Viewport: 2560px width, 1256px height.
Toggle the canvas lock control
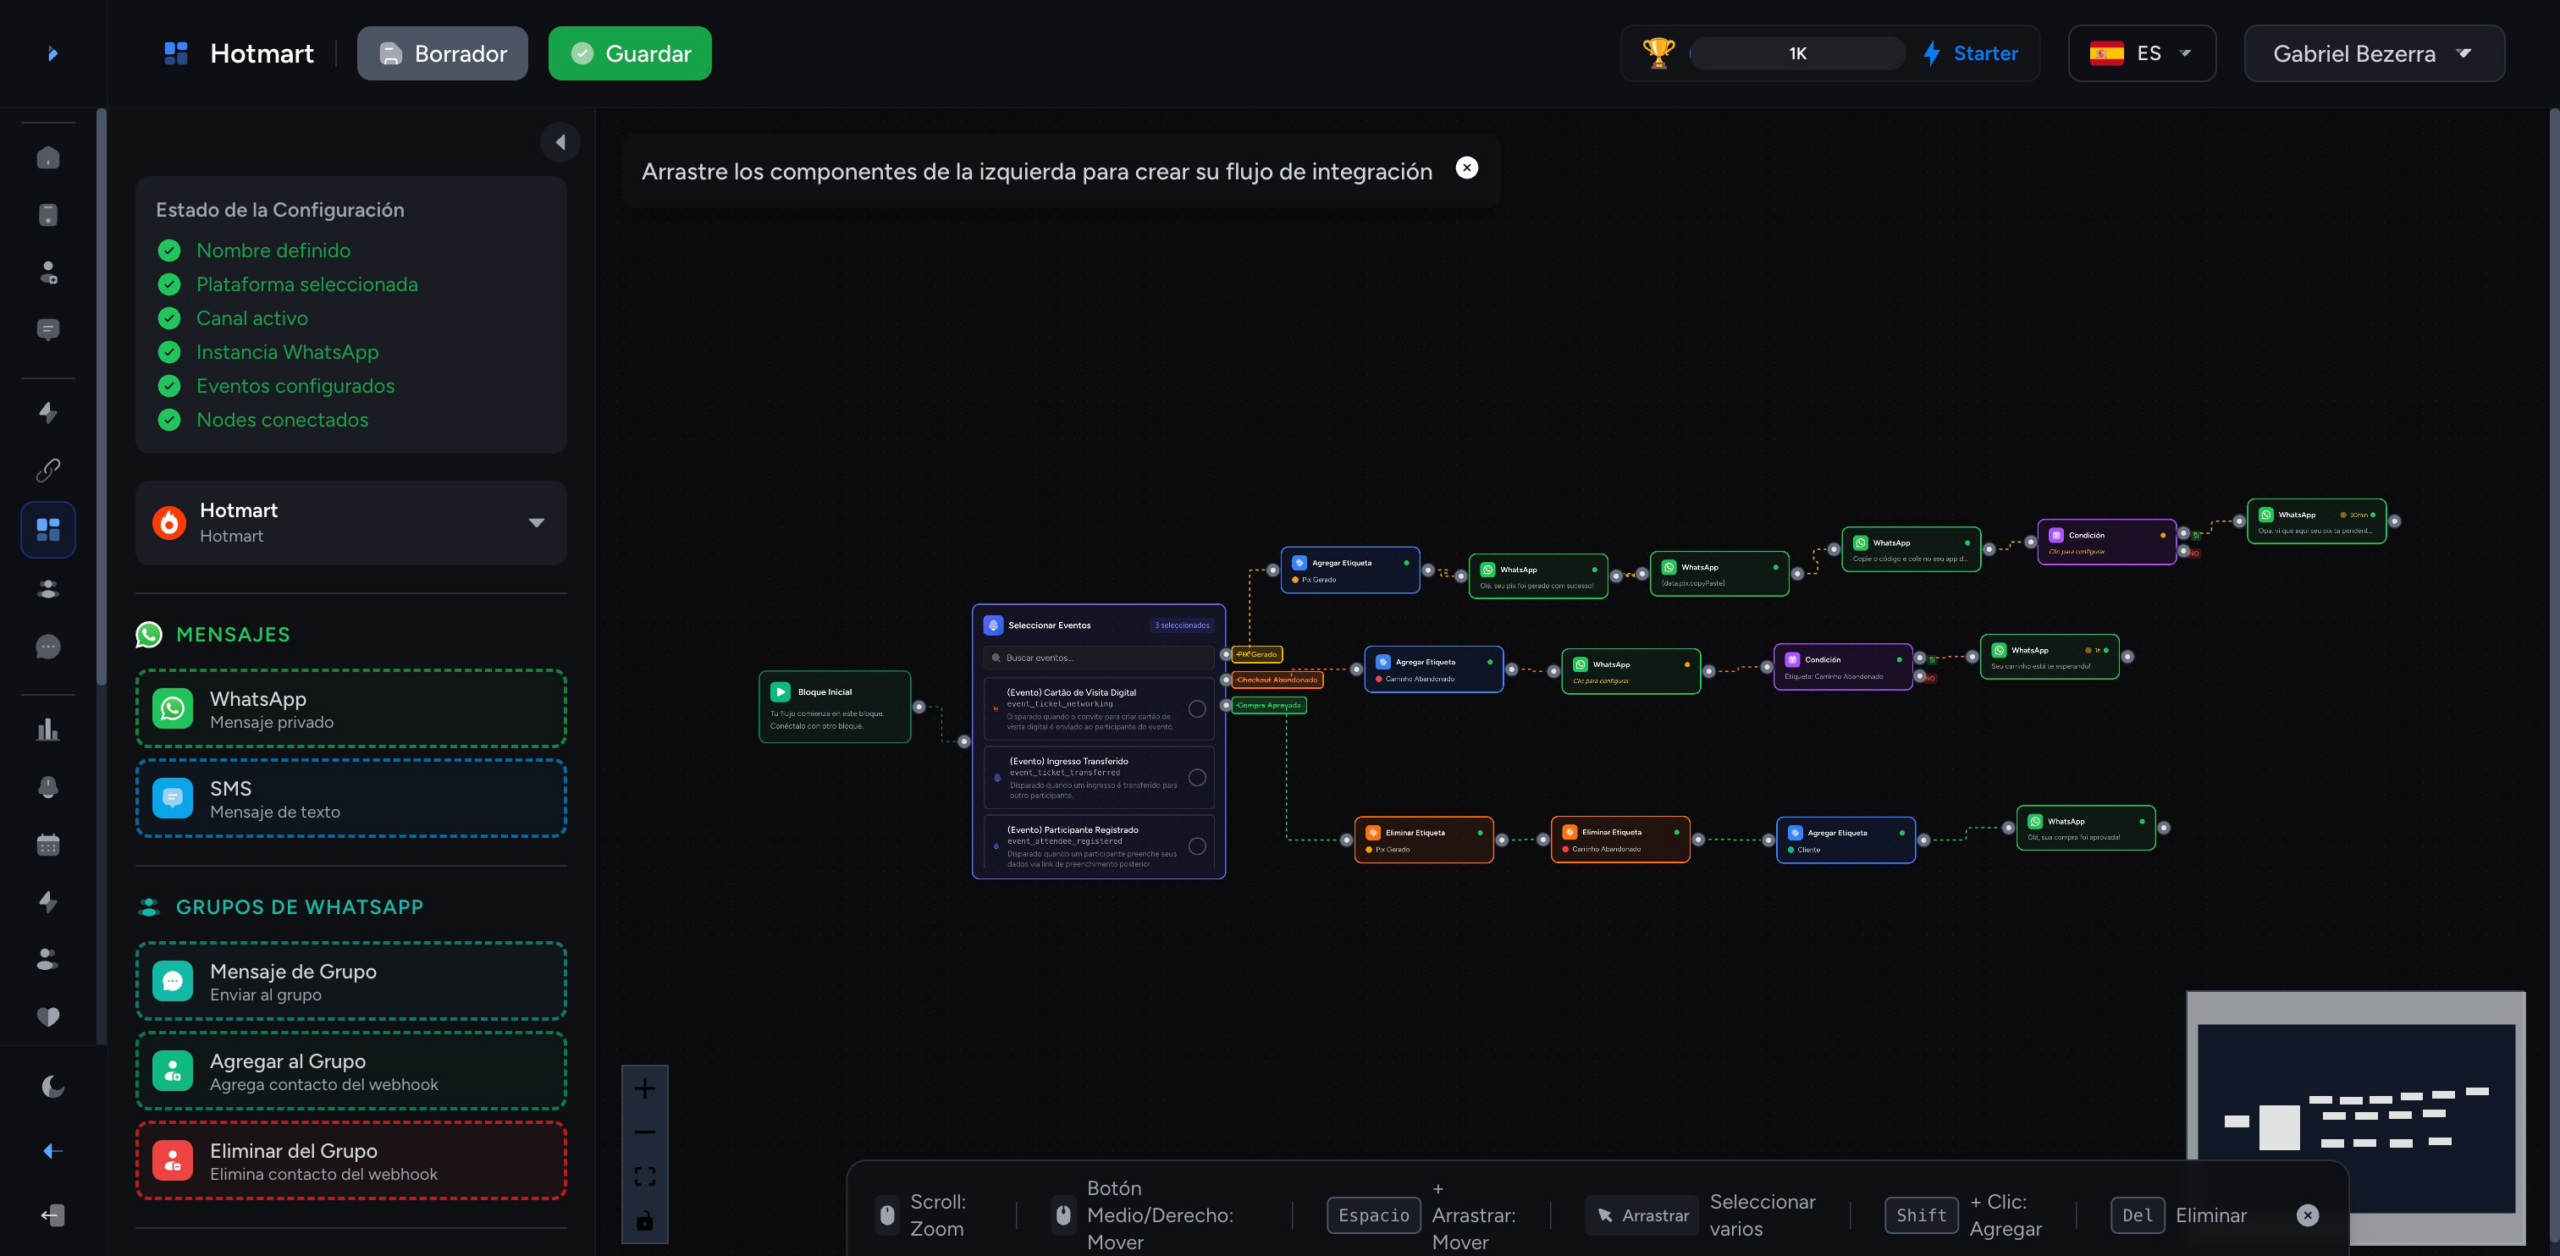(x=645, y=1220)
